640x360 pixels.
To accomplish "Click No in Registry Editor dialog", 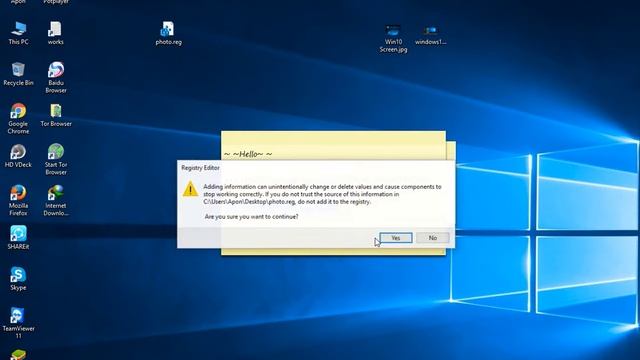I will pyautogui.click(x=433, y=238).
